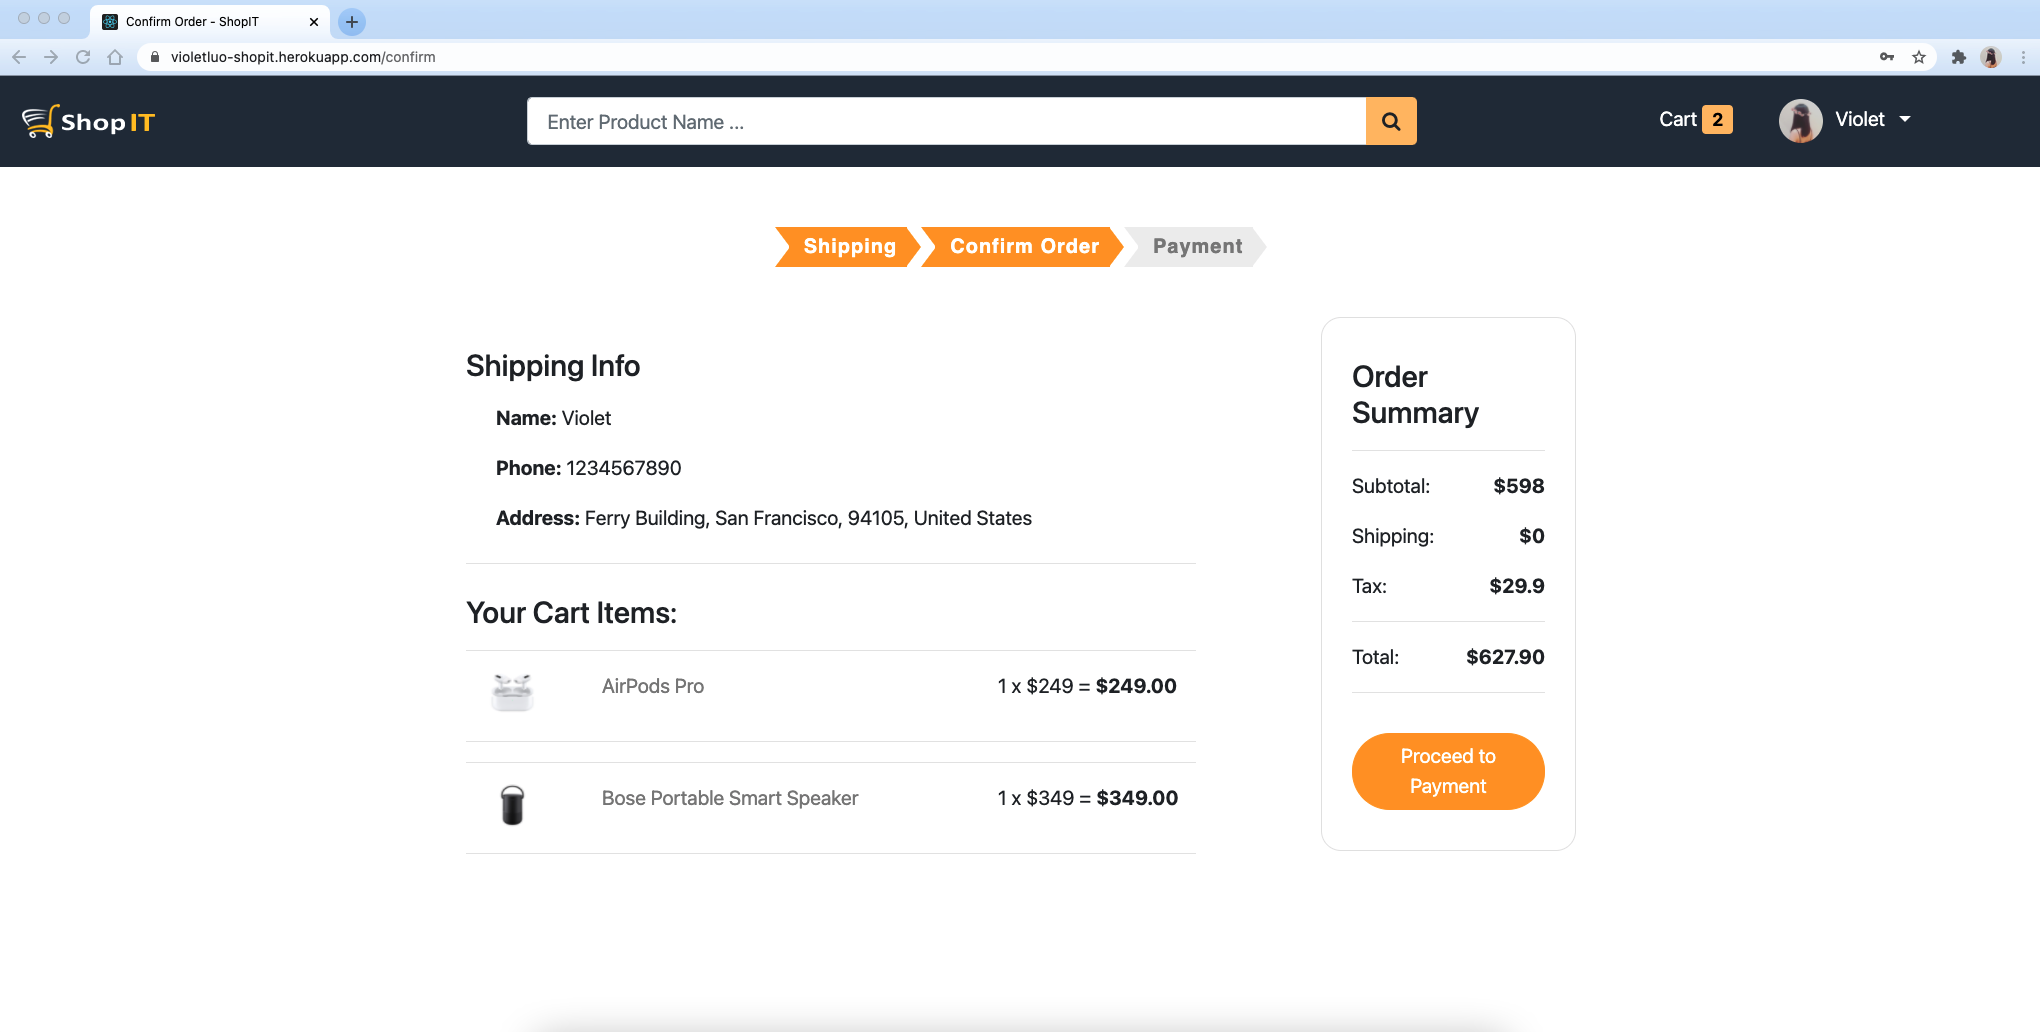Click the Shipping cost $0 value
Screen dimensions: 2040x1032
click(x=1531, y=536)
